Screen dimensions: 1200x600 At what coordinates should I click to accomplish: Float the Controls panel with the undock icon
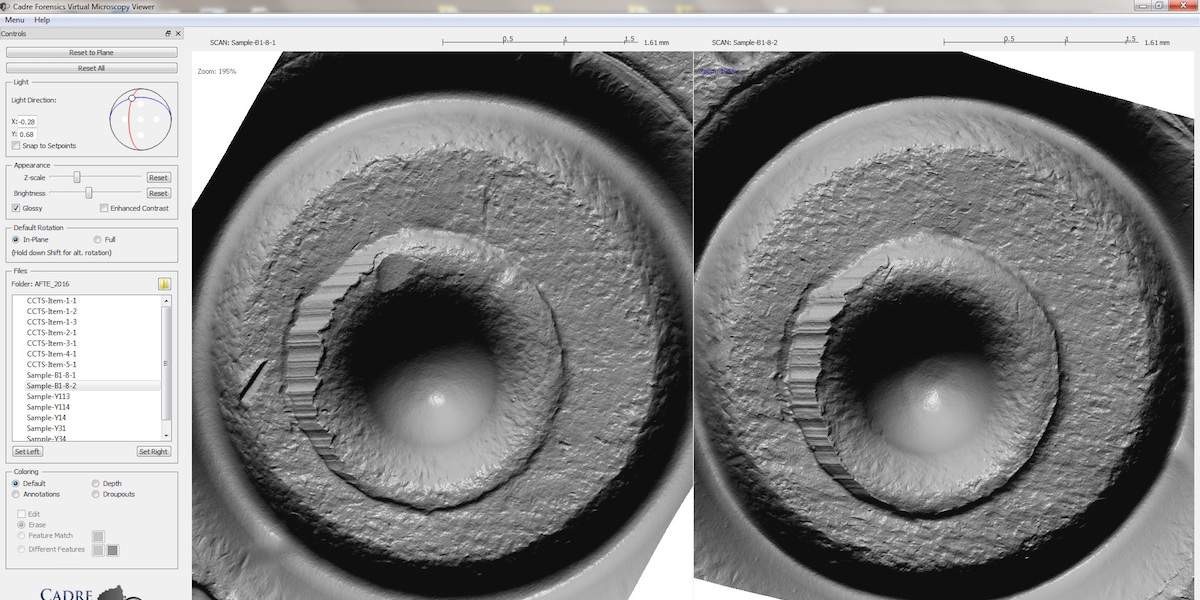point(168,34)
